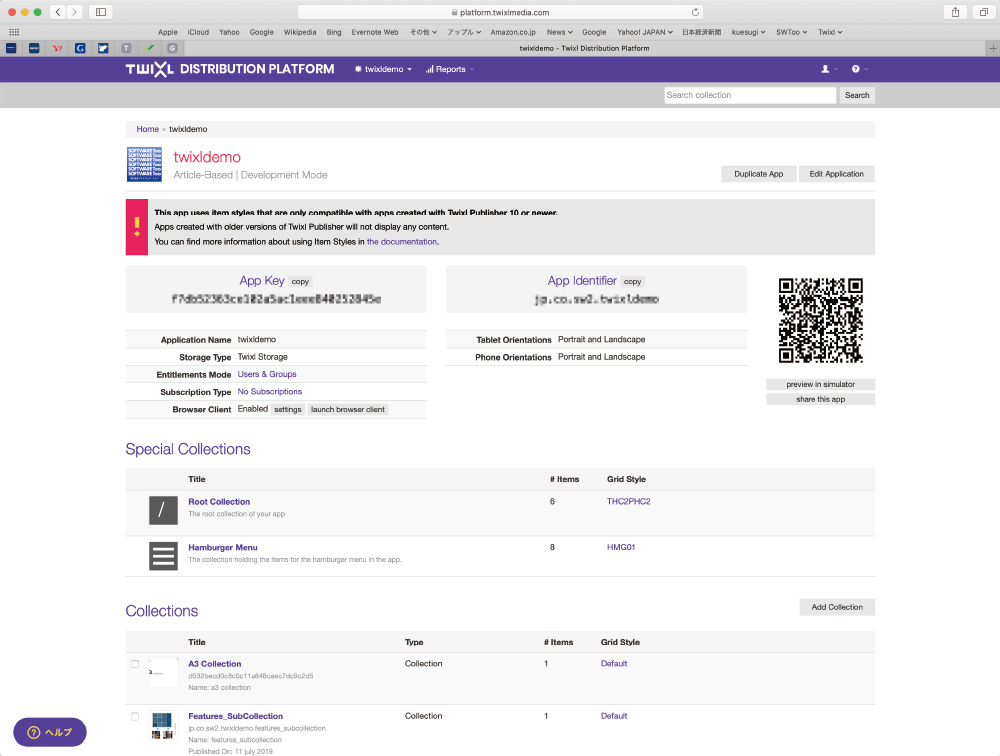This screenshot has width=1000, height=756.
Task: Switch to the Yahoo pinned tab
Action: pyautogui.click(x=57, y=48)
